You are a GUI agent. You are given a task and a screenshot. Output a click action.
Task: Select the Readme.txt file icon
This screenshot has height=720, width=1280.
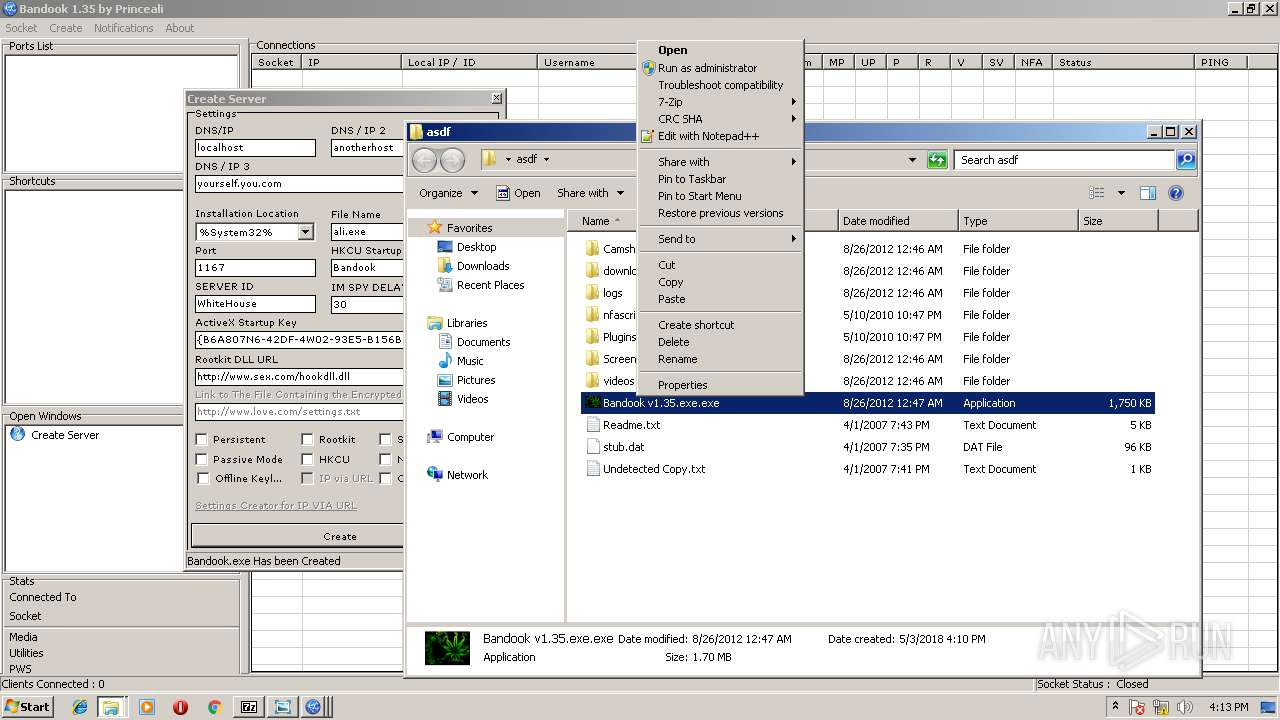coord(593,425)
